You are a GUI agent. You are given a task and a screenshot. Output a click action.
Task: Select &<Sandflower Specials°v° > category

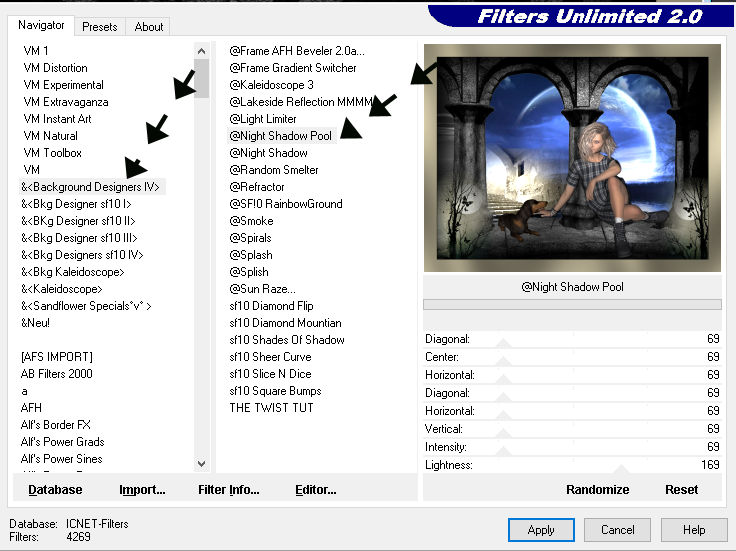tap(86, 306)
